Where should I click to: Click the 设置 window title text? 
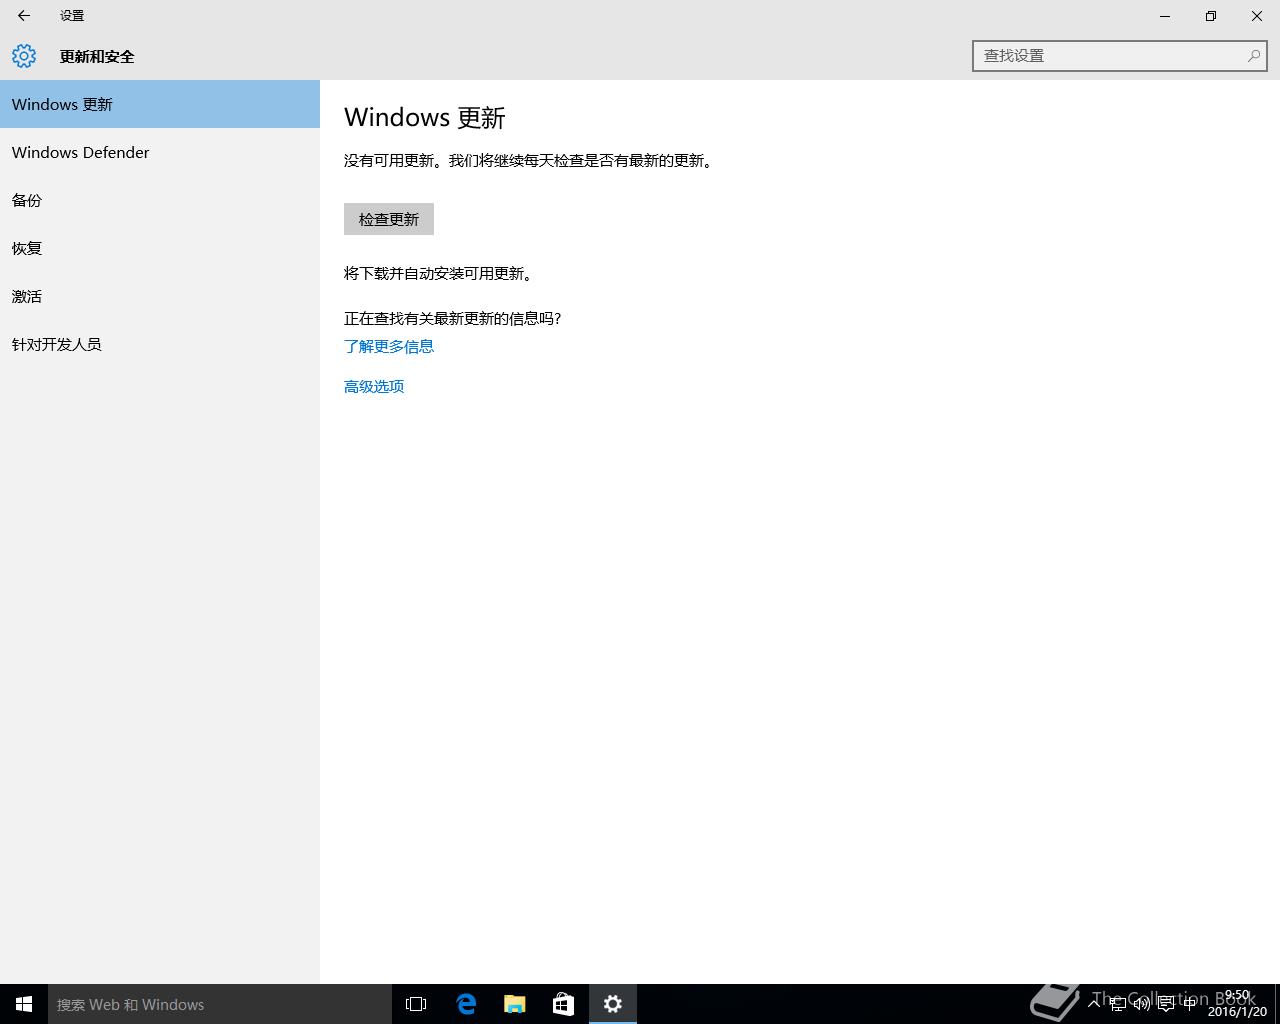(72, 16)
